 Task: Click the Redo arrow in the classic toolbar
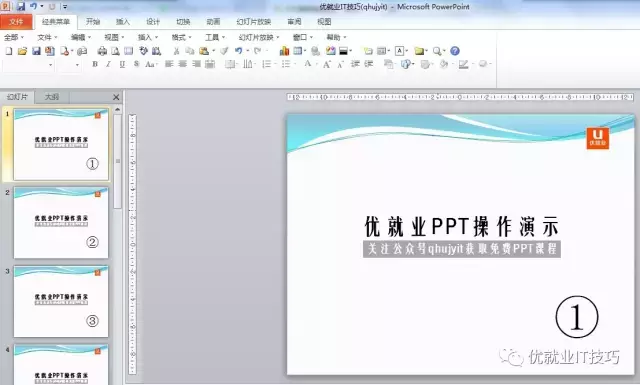pyautogui.click(x=258, y=51)
